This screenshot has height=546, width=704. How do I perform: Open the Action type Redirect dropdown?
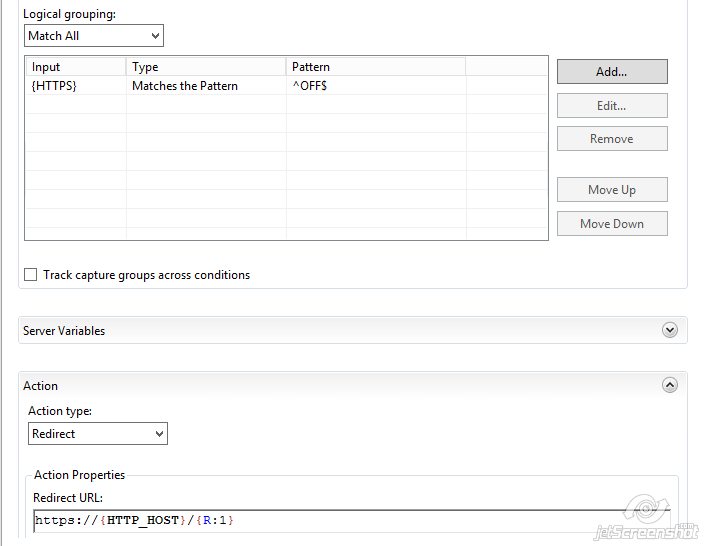98,434
